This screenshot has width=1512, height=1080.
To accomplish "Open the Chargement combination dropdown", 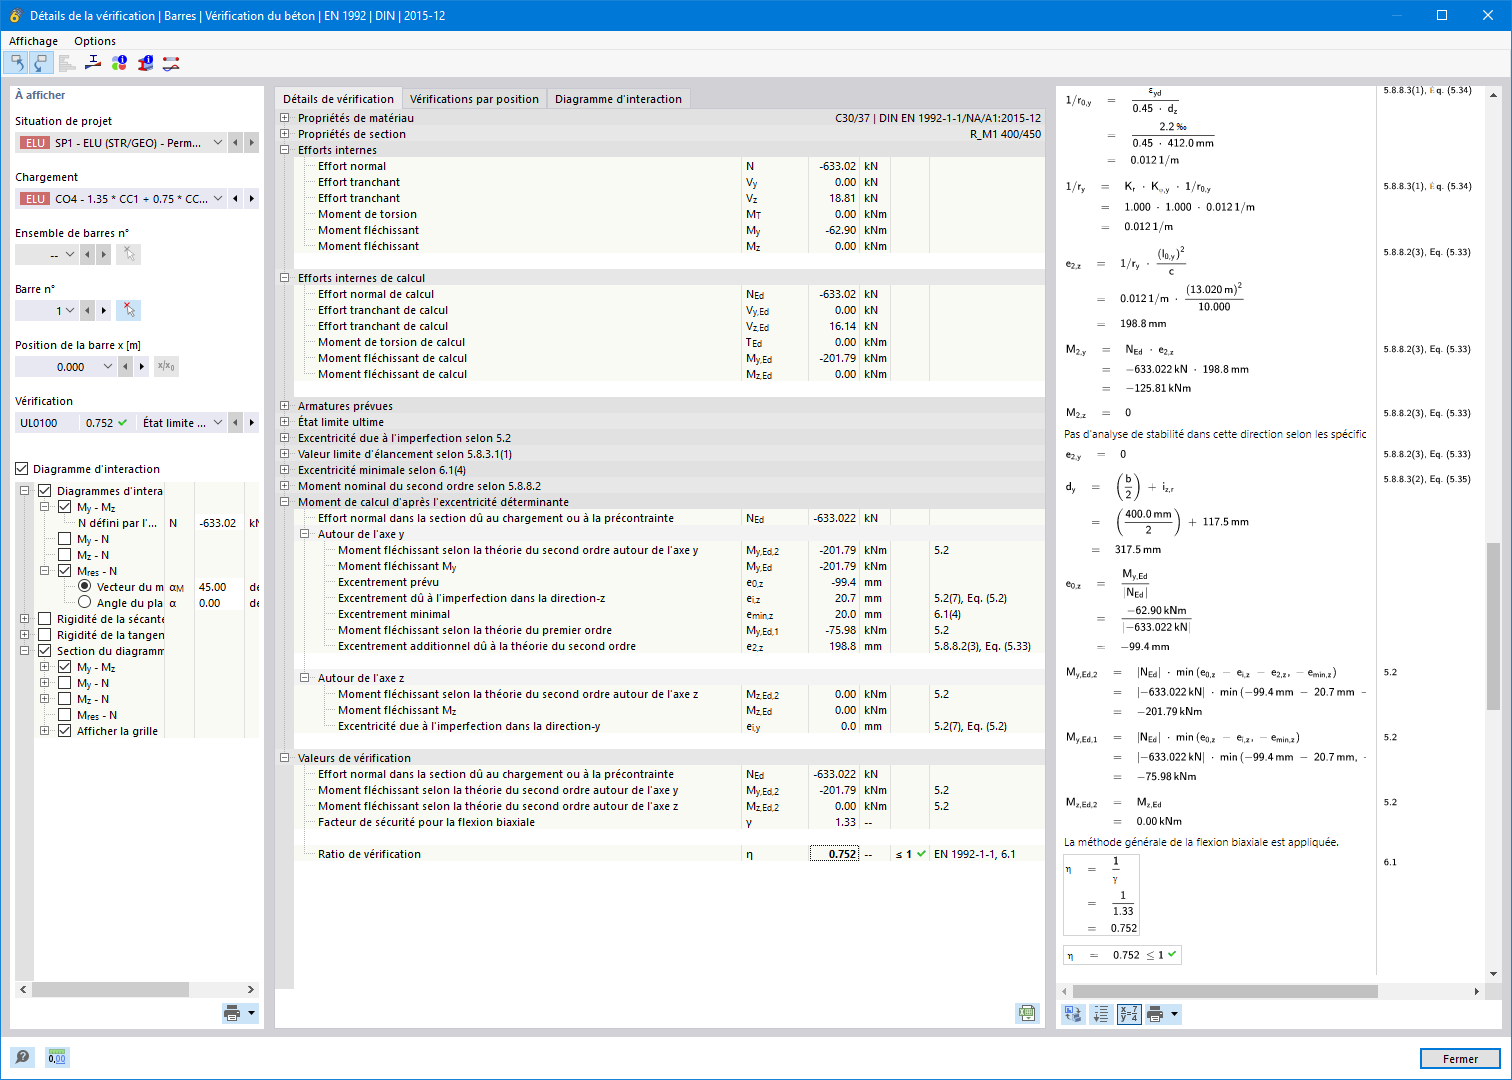I will (218, 199).
